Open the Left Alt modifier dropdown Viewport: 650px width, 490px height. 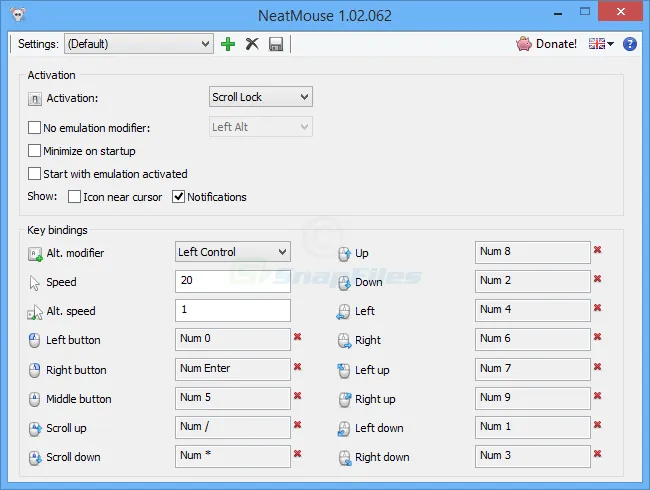[261, 127]
